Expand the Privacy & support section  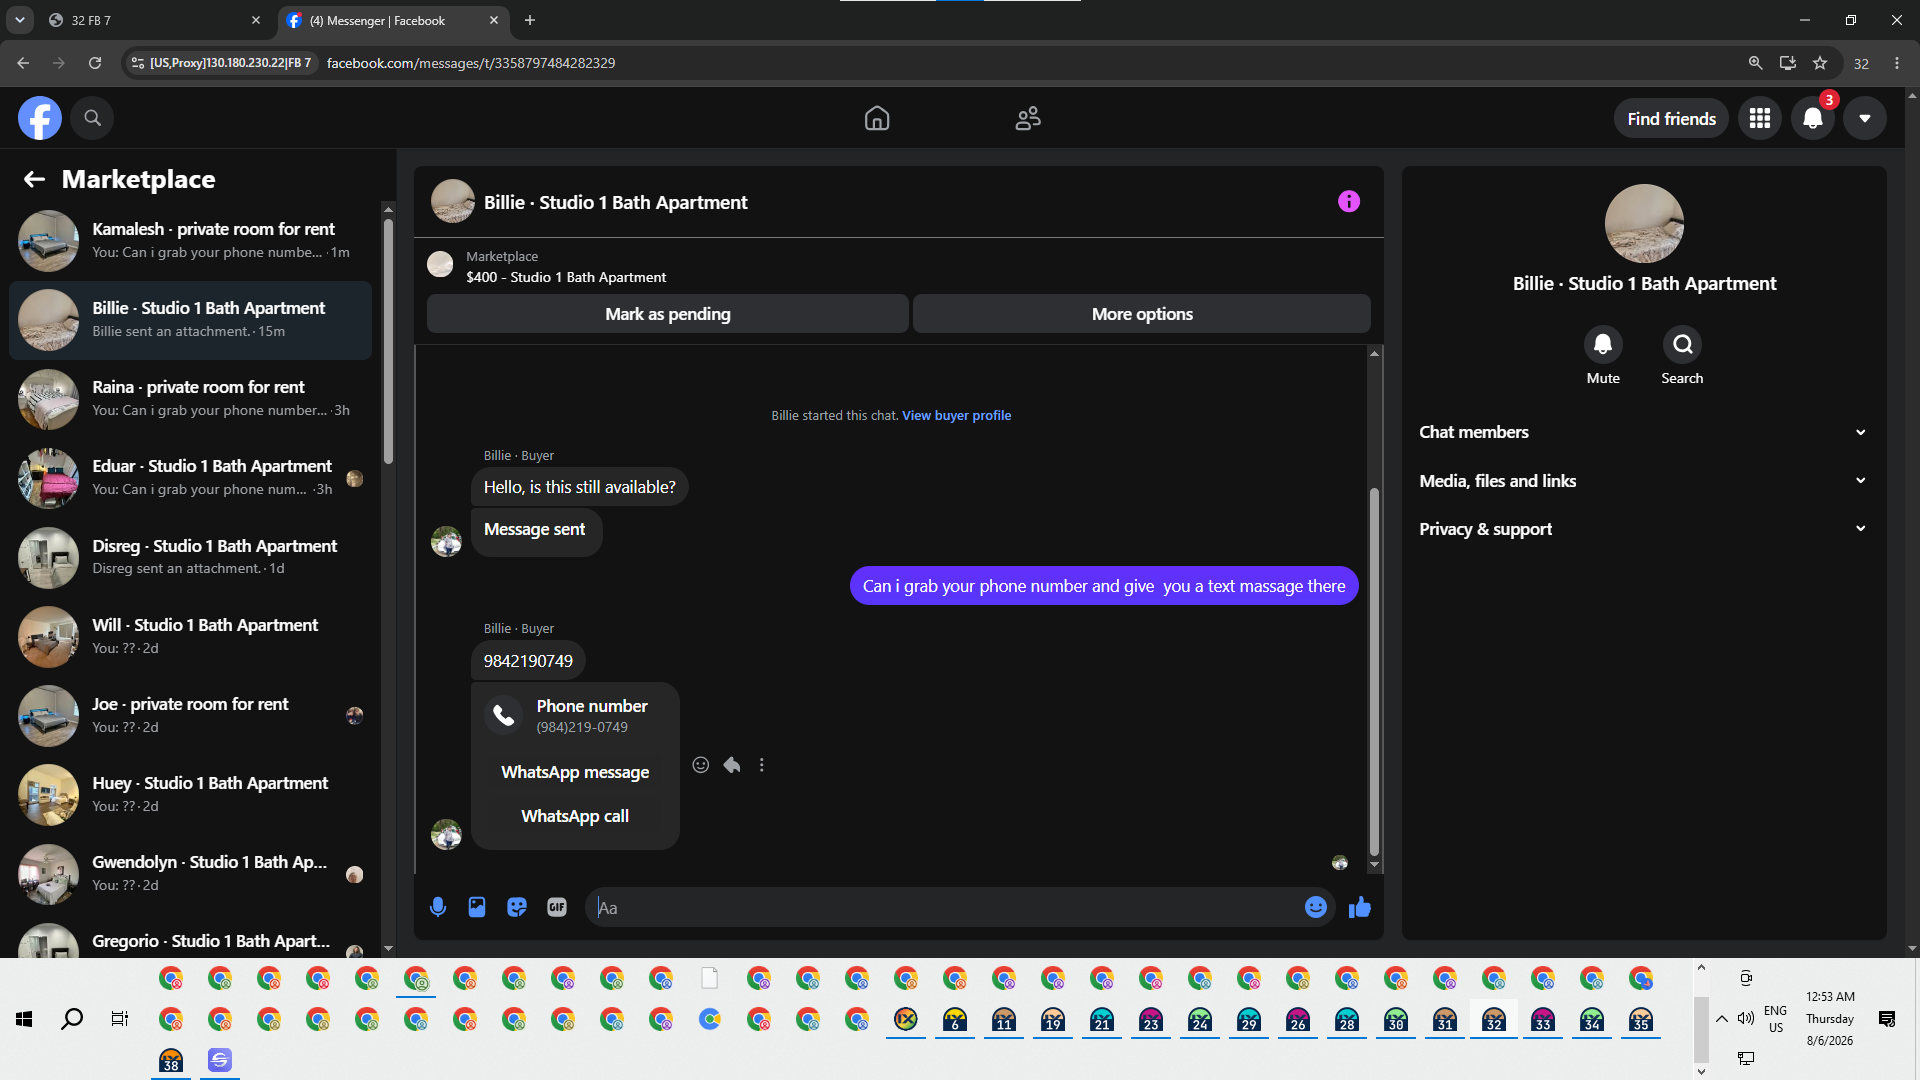[x=1644, y=529]
